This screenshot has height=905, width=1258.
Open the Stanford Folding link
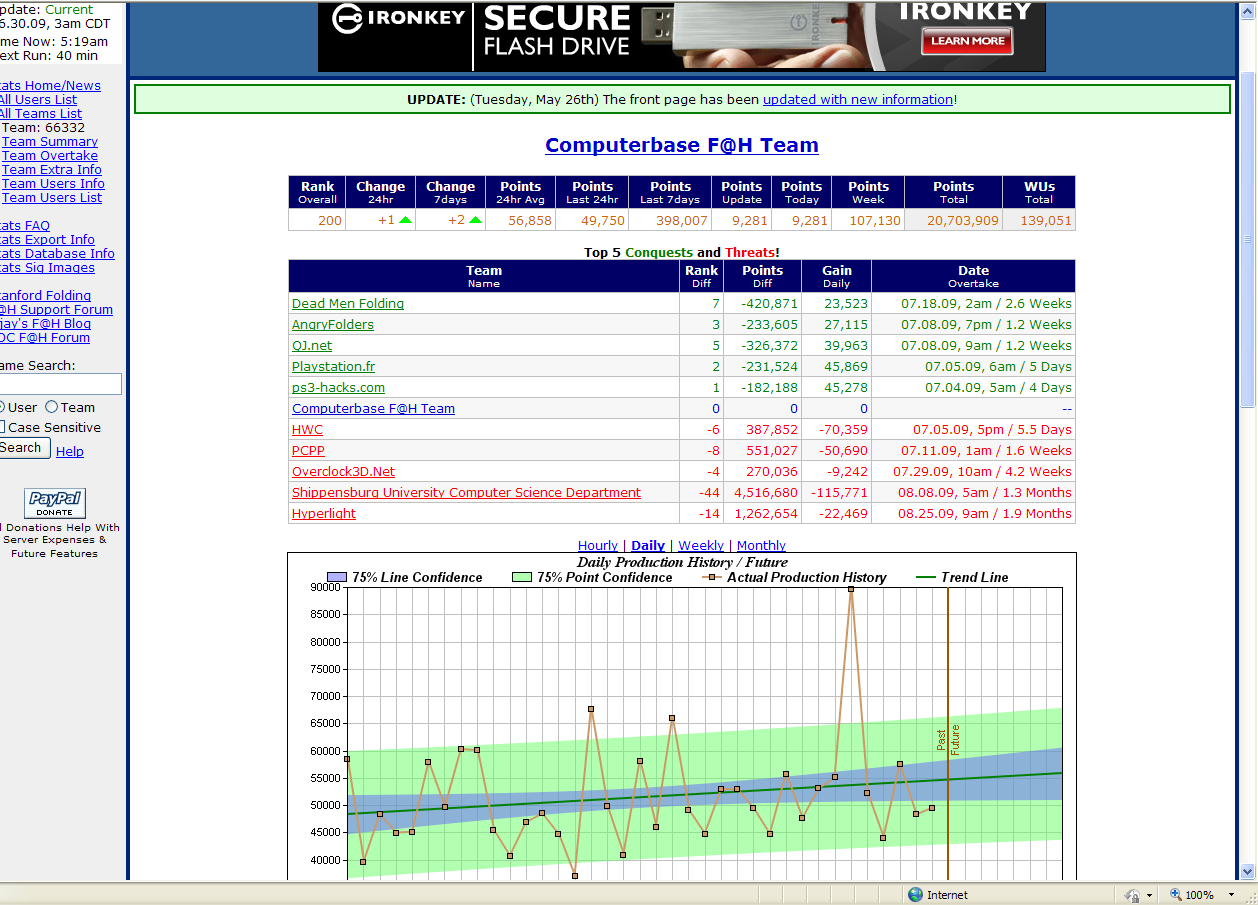tap(45, 296)
